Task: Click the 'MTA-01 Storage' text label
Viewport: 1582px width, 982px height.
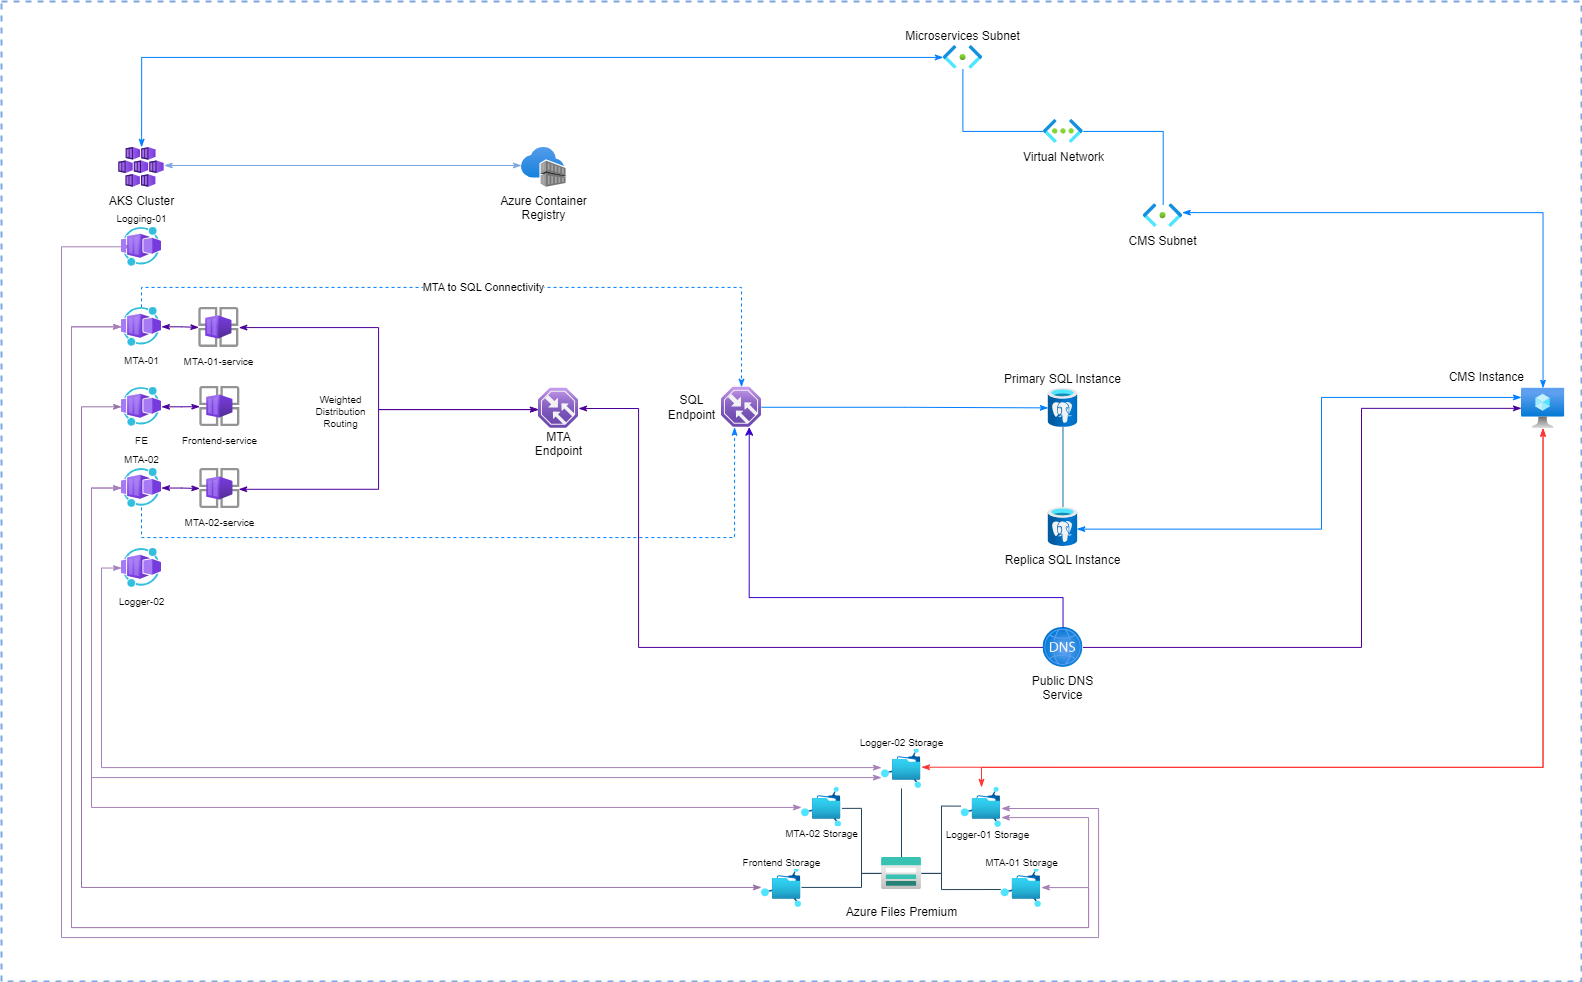Action: [x=1021, y=863]
